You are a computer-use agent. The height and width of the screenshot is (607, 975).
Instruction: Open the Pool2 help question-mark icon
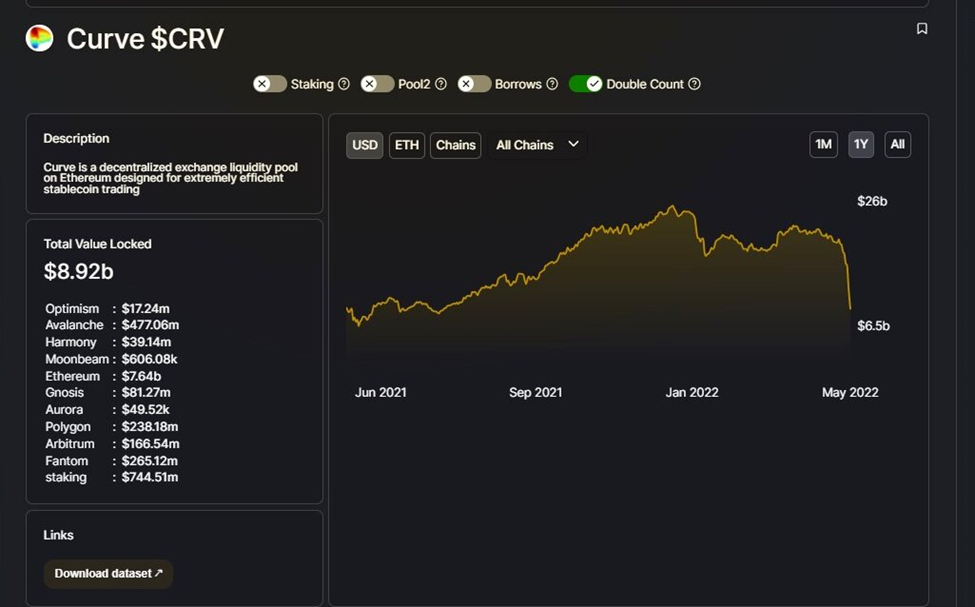(441, 84)
